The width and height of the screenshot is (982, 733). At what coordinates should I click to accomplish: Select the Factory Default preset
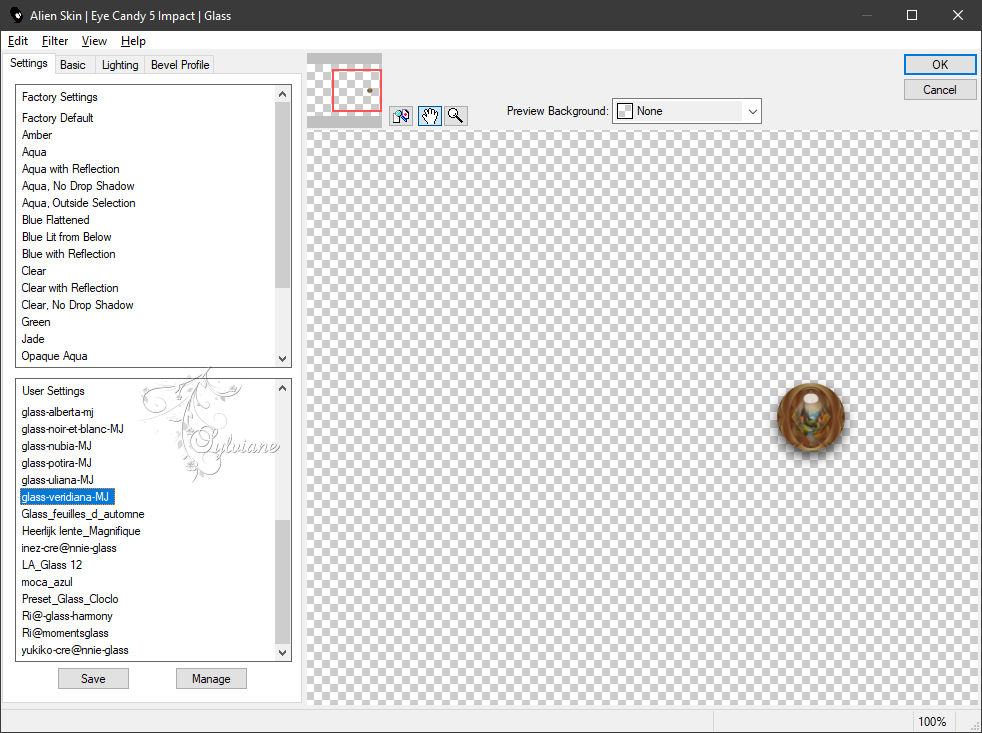pyautogui.click(x=58, y=118)
